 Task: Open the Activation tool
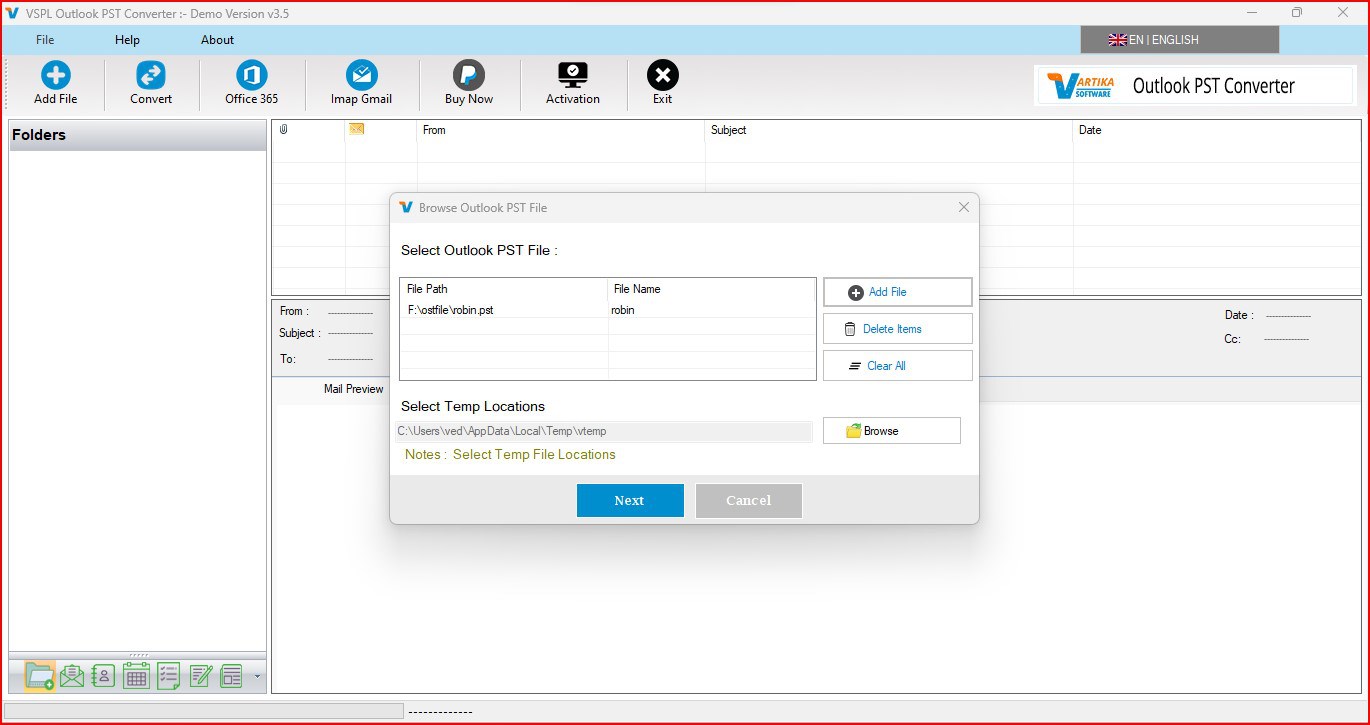(x=573, y=83)
